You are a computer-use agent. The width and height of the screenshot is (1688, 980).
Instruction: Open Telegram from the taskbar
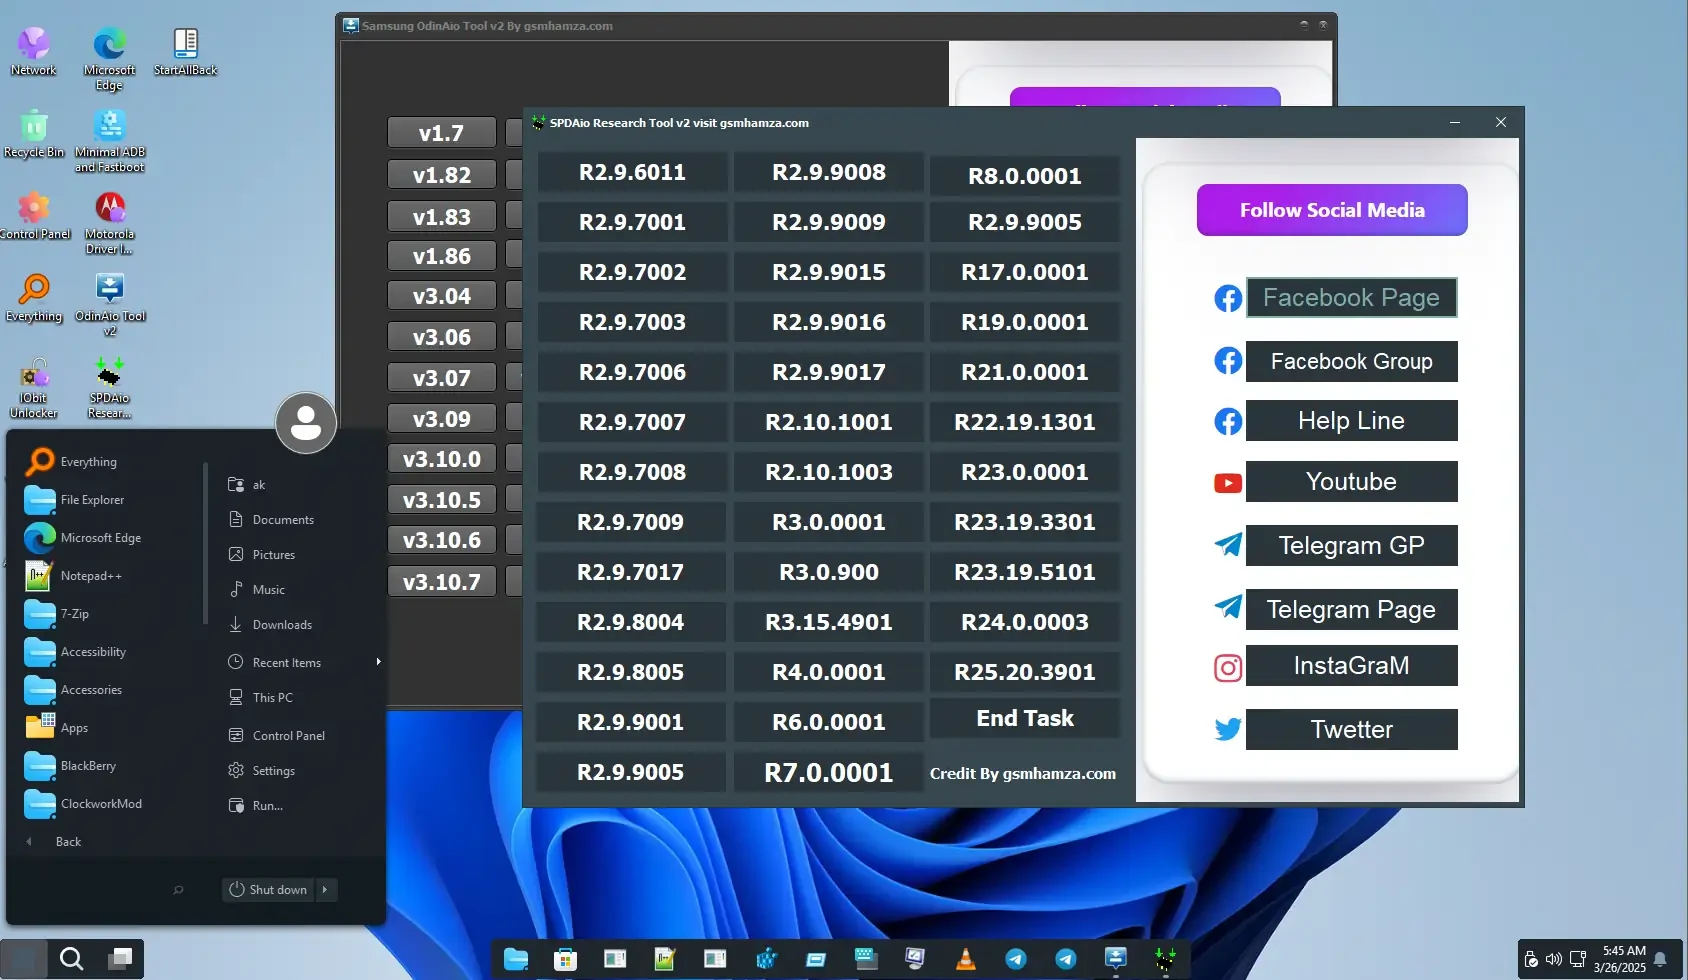[x=1015, y=958]
